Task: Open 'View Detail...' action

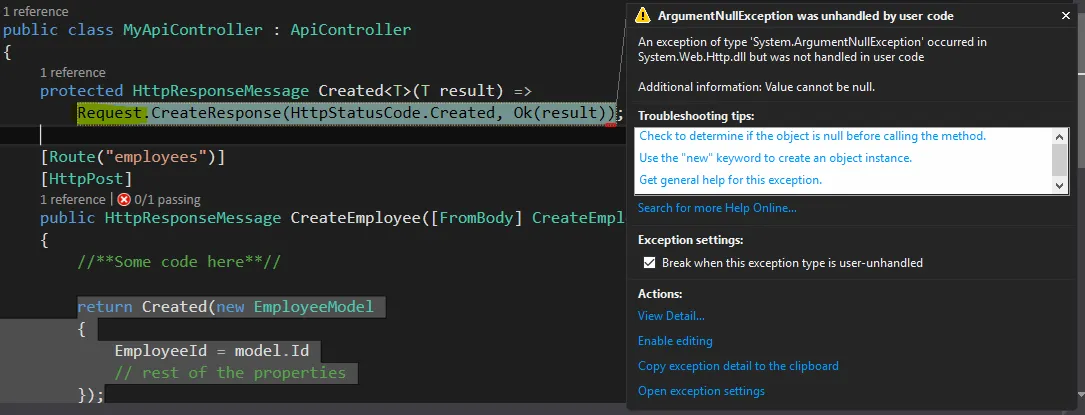Action: point(671,316)
